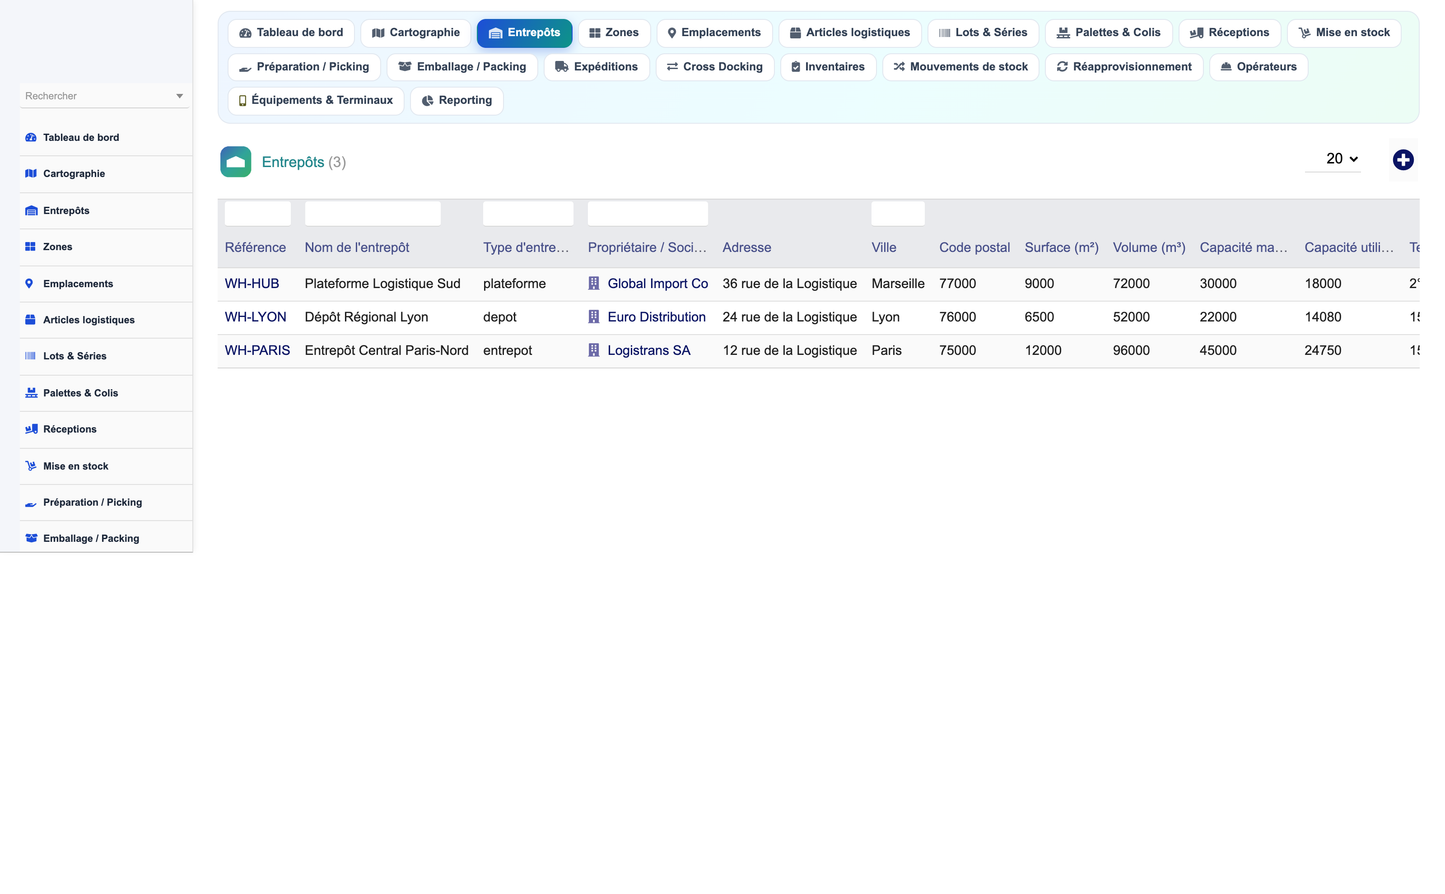1445x894 pixels.
Task: Click the Référence column filter field
Action: (258, 213)
